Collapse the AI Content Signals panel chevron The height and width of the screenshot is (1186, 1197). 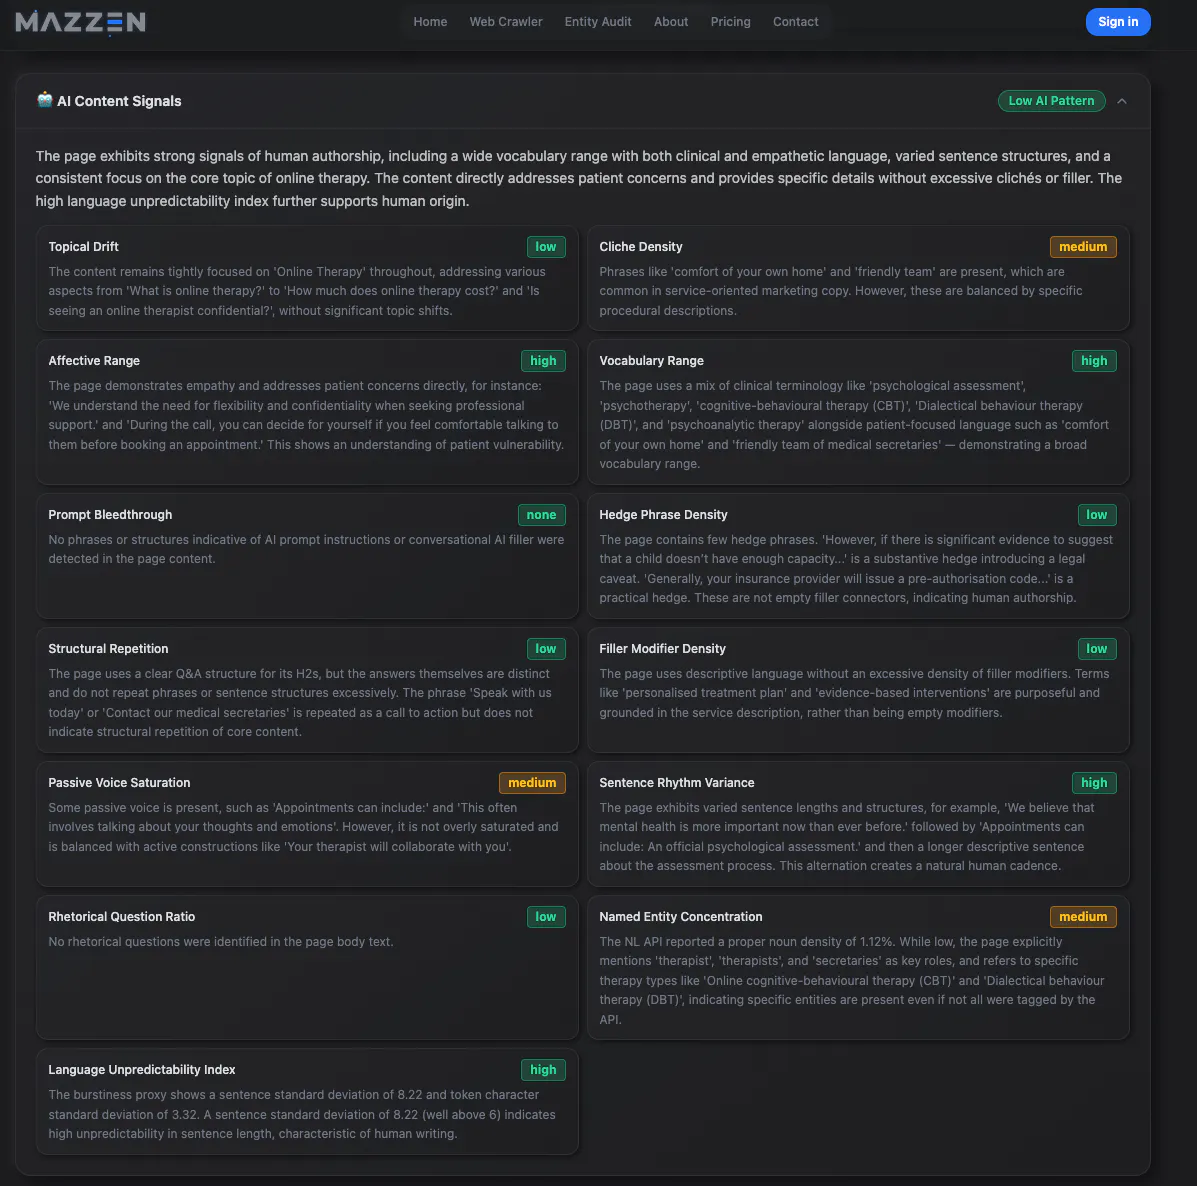[x=1121, y=101]
